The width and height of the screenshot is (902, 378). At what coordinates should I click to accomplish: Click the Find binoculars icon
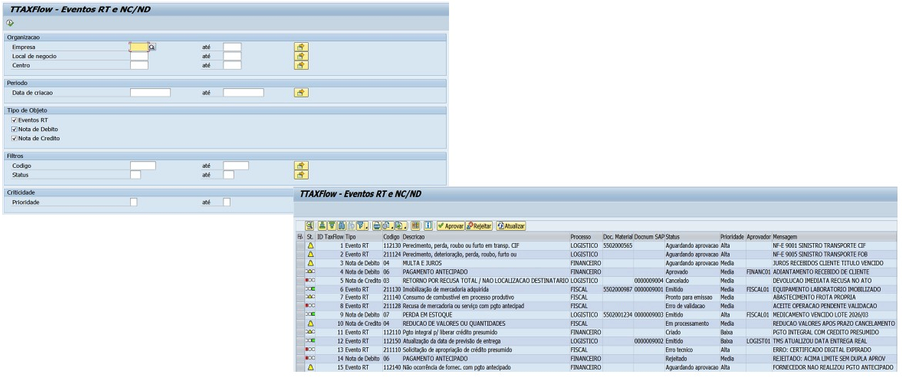341,226
